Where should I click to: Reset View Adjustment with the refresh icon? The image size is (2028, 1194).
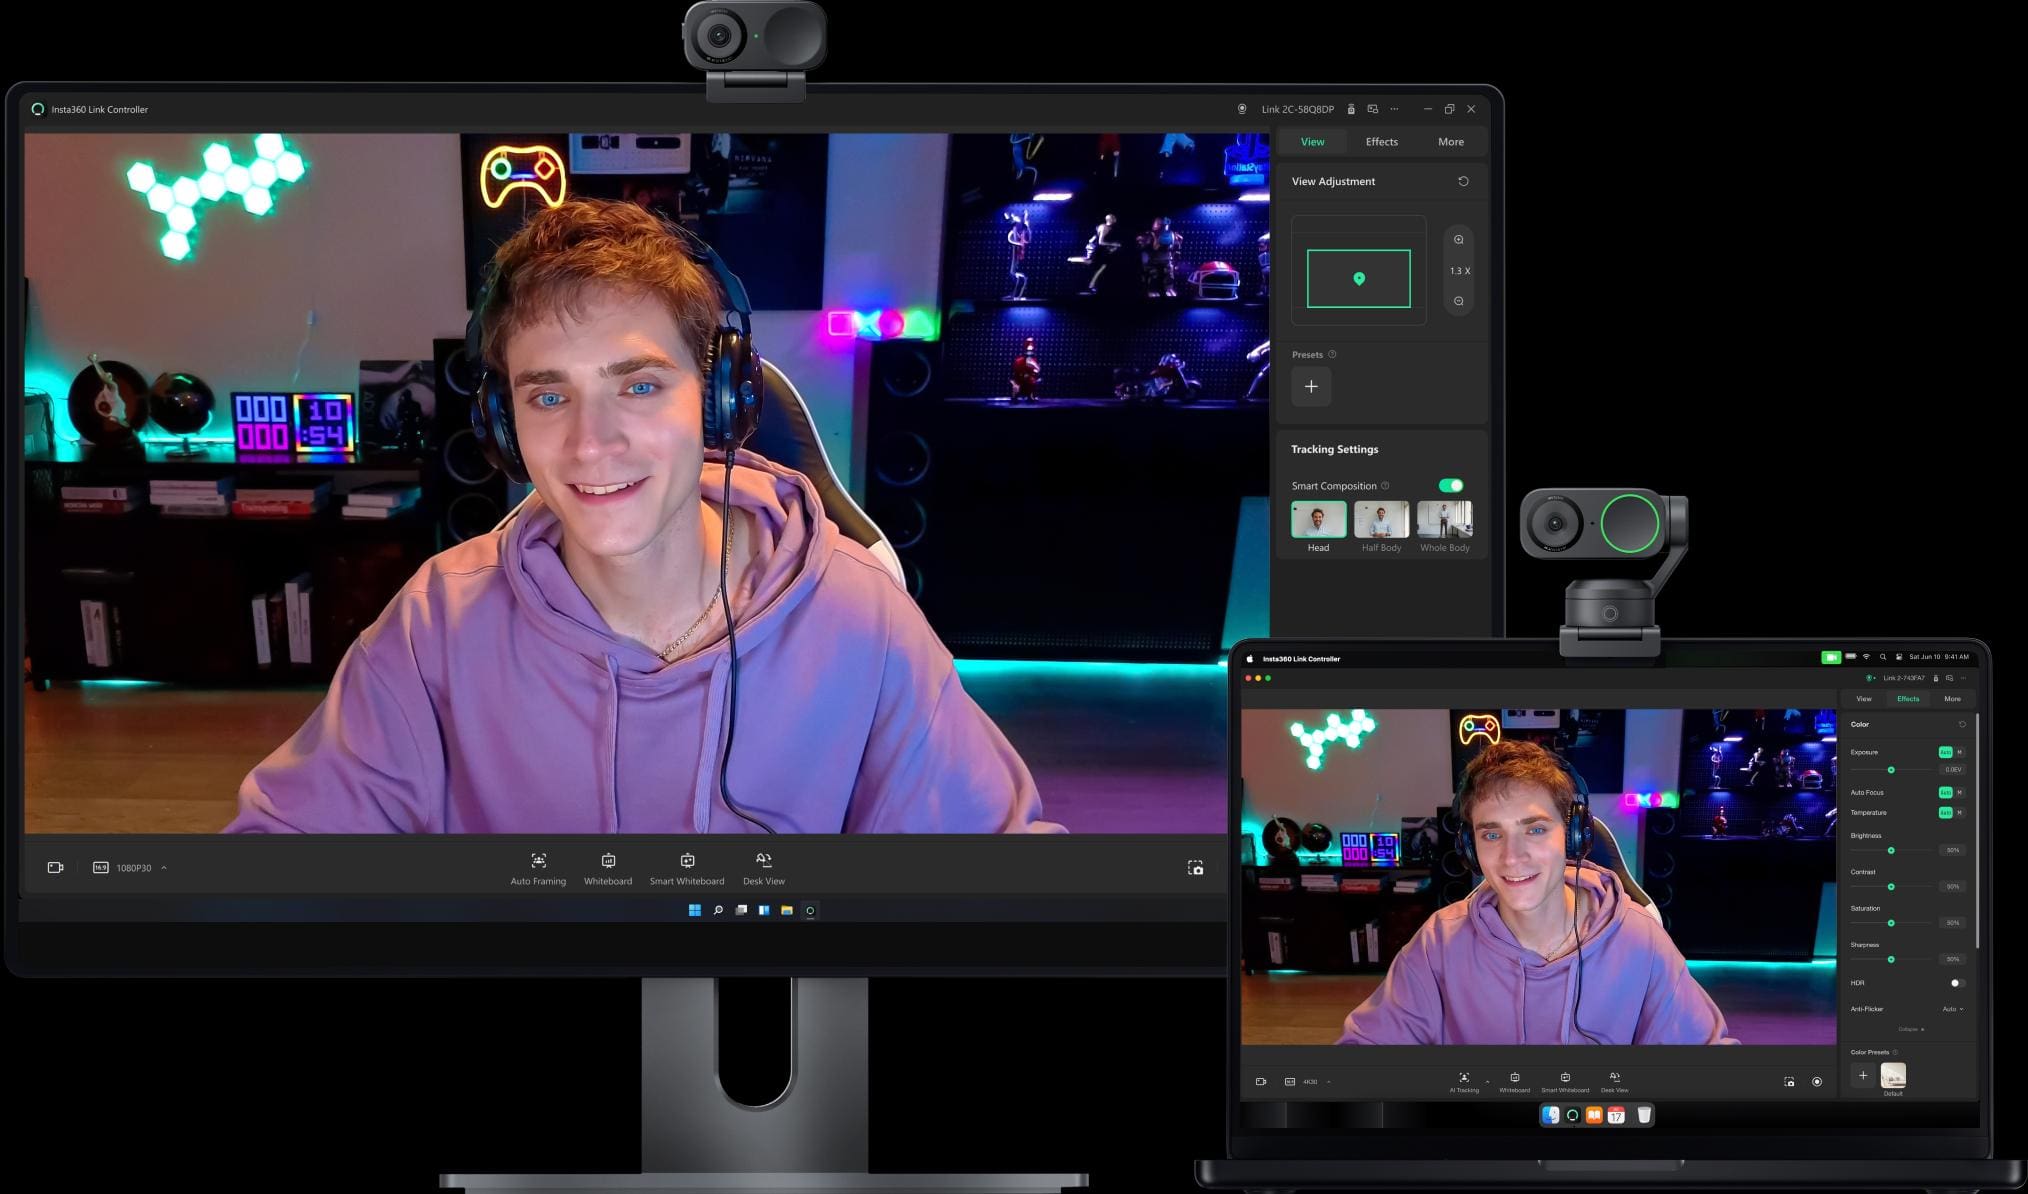tap(1463, 181)
